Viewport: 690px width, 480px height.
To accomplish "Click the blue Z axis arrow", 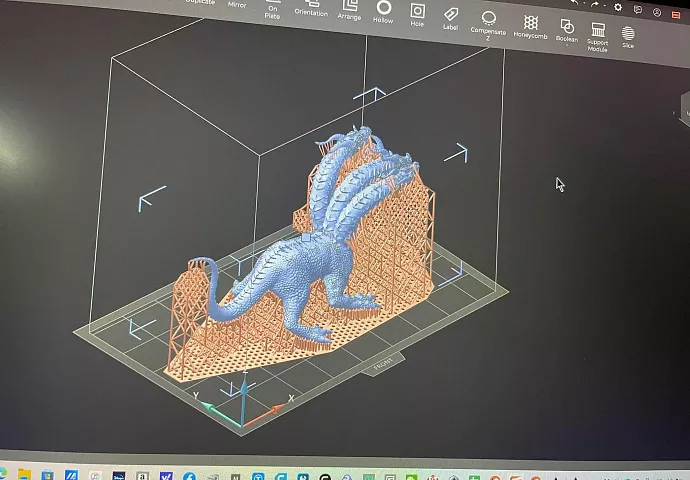I will click(243, 399).
